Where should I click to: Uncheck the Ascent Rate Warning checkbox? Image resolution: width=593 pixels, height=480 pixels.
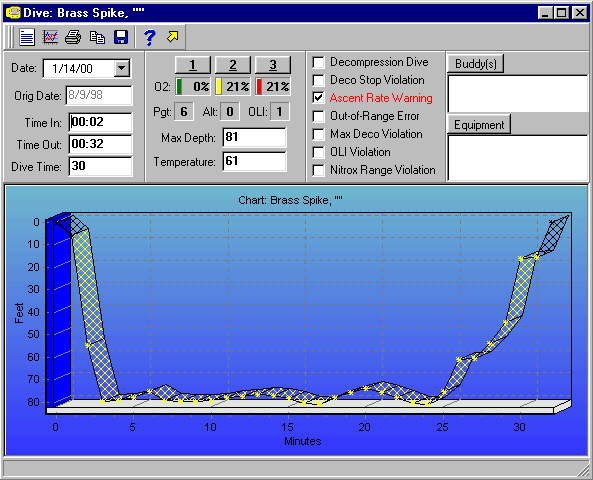(x=318, y=98)
